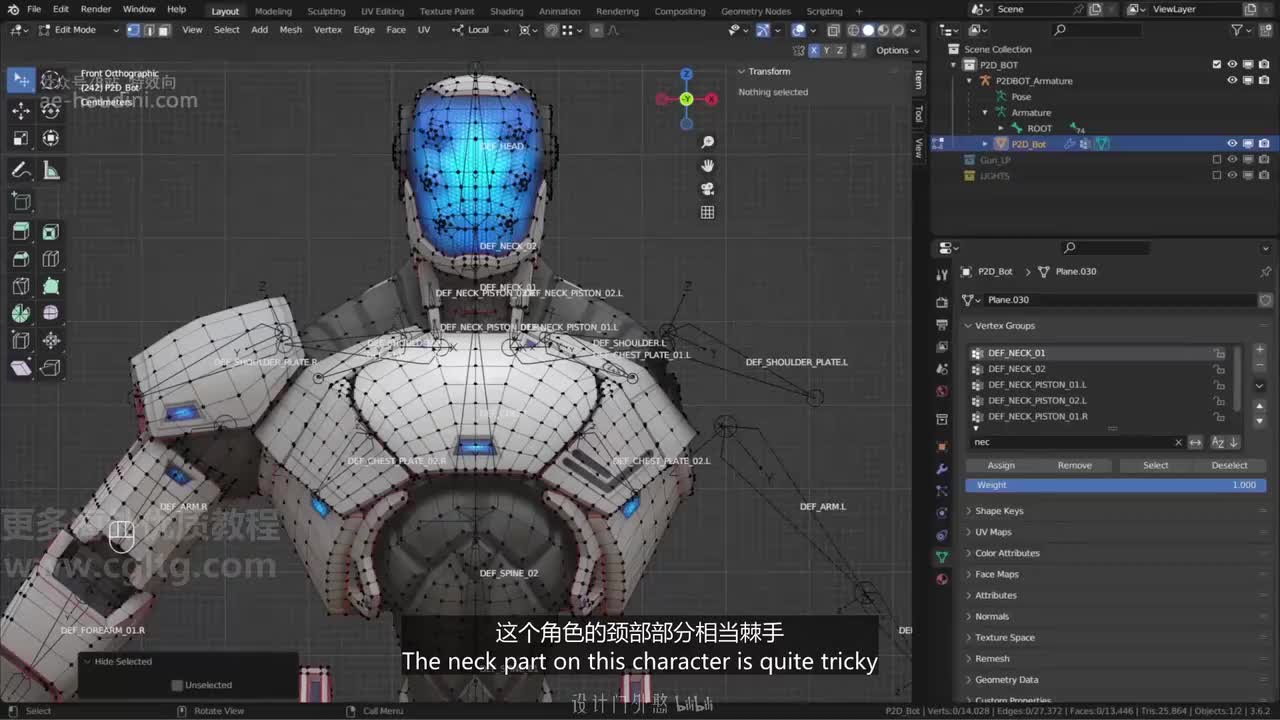
Task: Choose the Knife tool
Action: point(21,287)
